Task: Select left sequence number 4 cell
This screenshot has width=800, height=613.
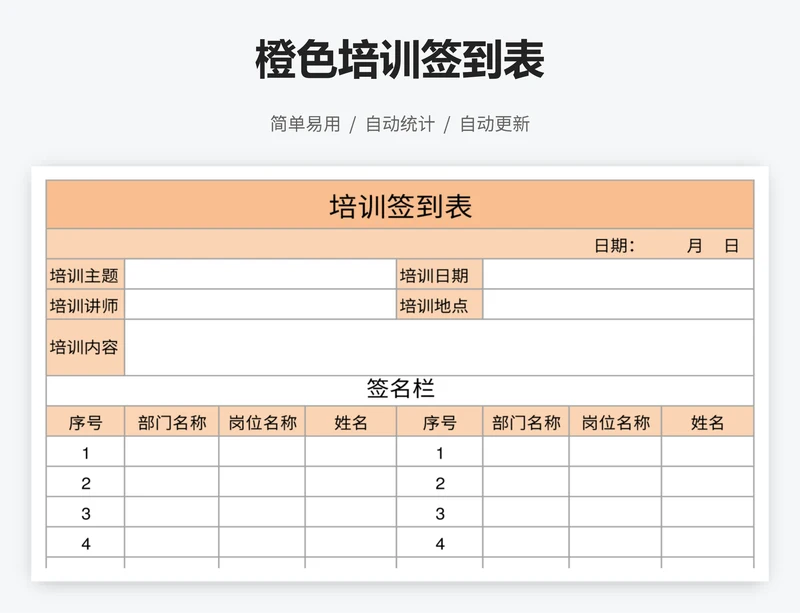Action: (85, 542)
